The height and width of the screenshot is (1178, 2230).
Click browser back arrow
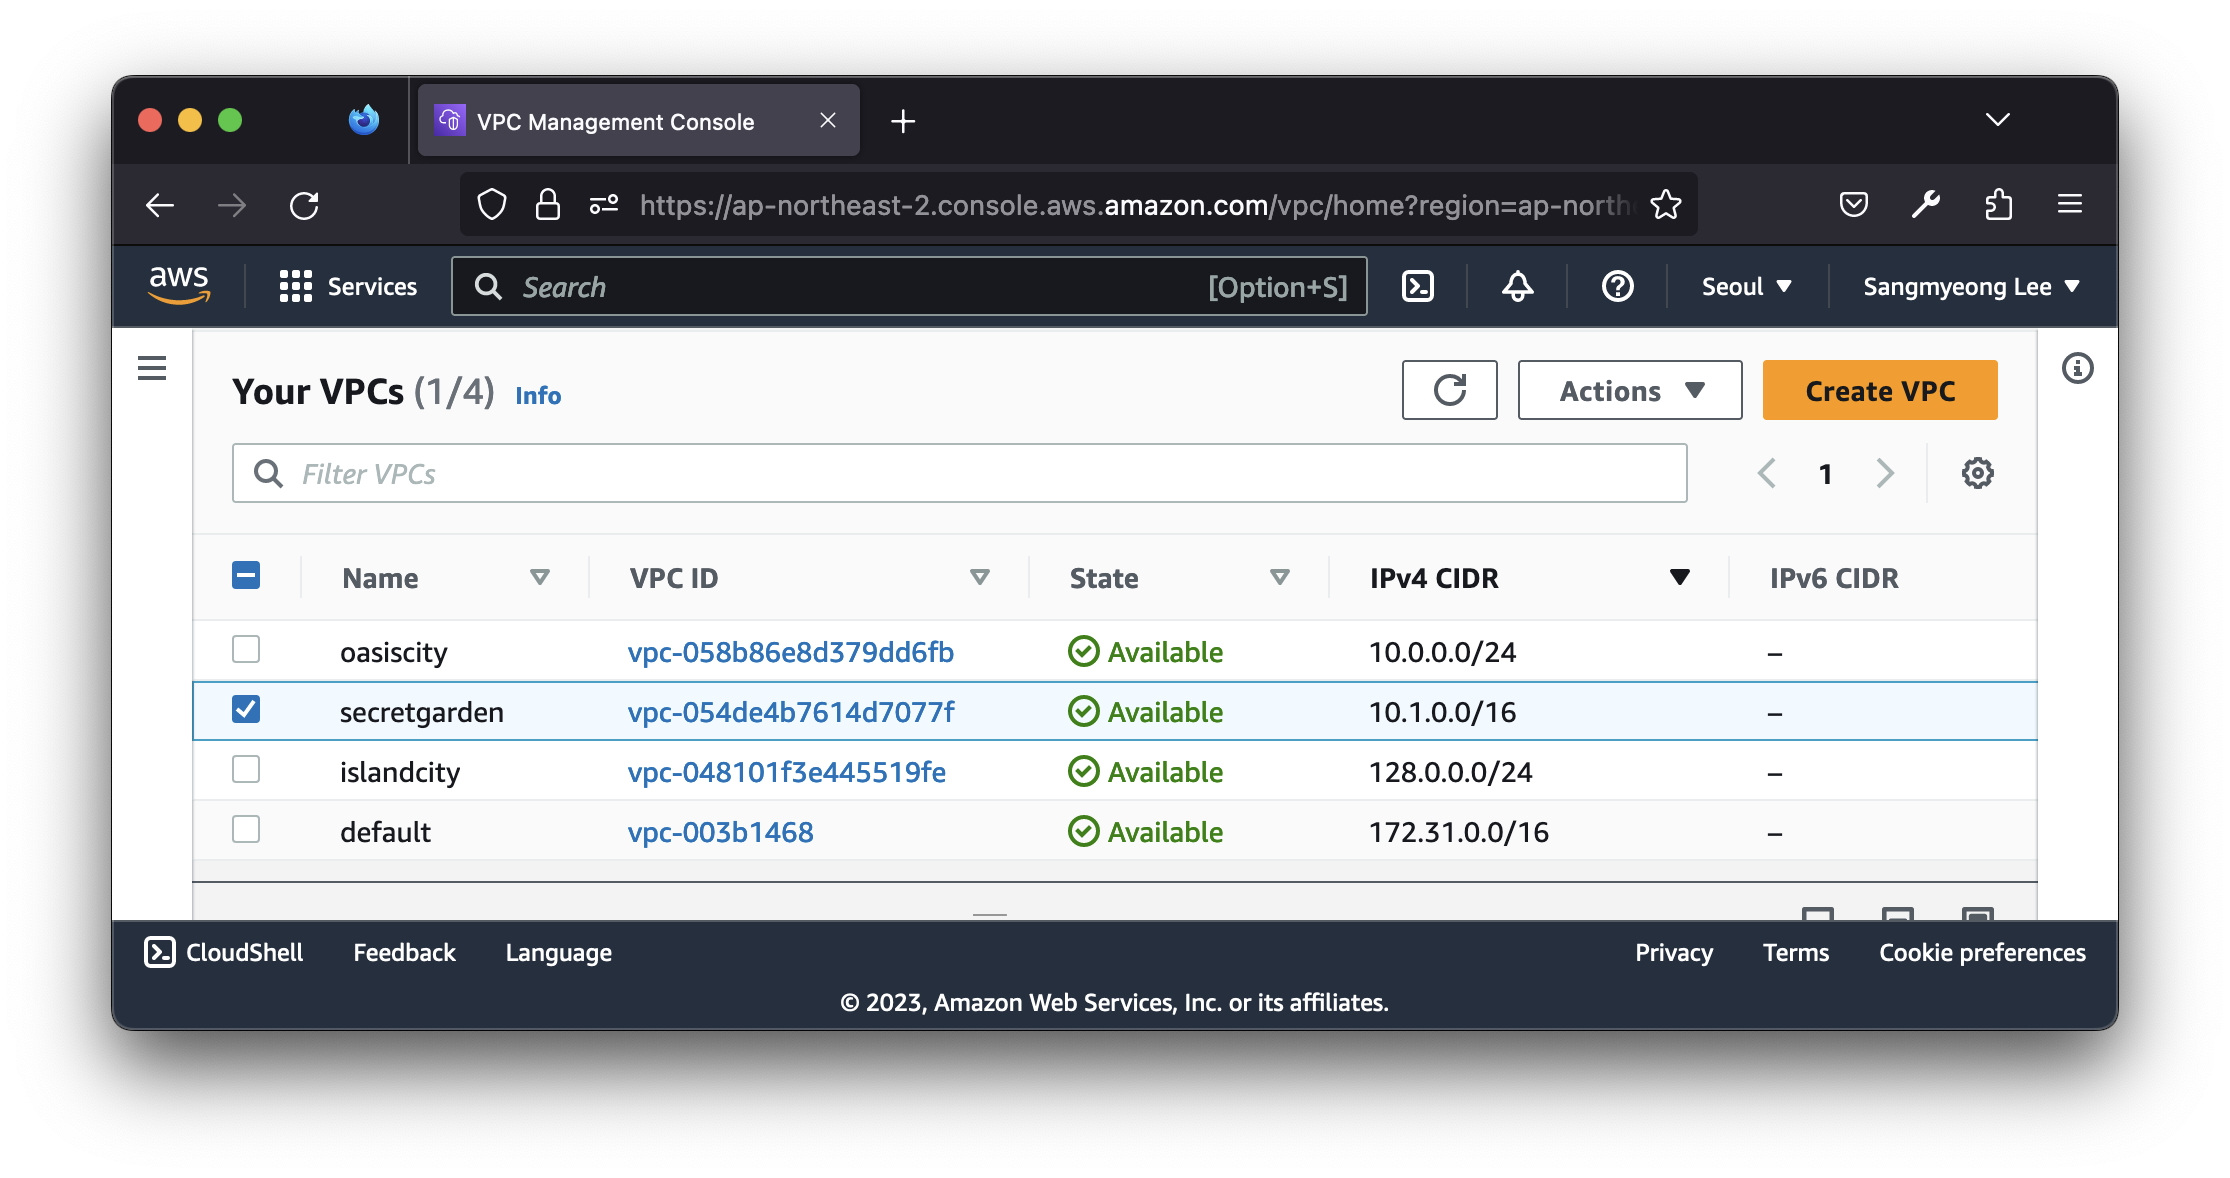click(x=160, y=205)
